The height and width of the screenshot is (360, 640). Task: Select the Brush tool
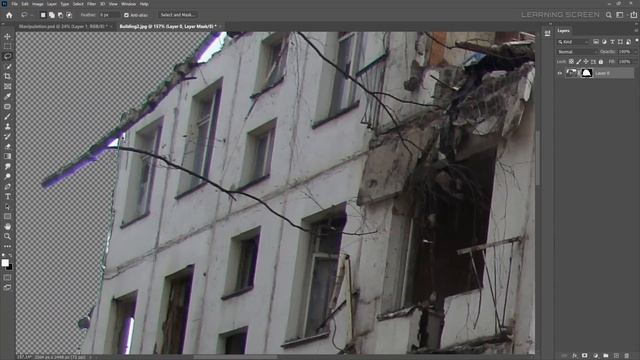pyautogui.click(x=7, y=116)
